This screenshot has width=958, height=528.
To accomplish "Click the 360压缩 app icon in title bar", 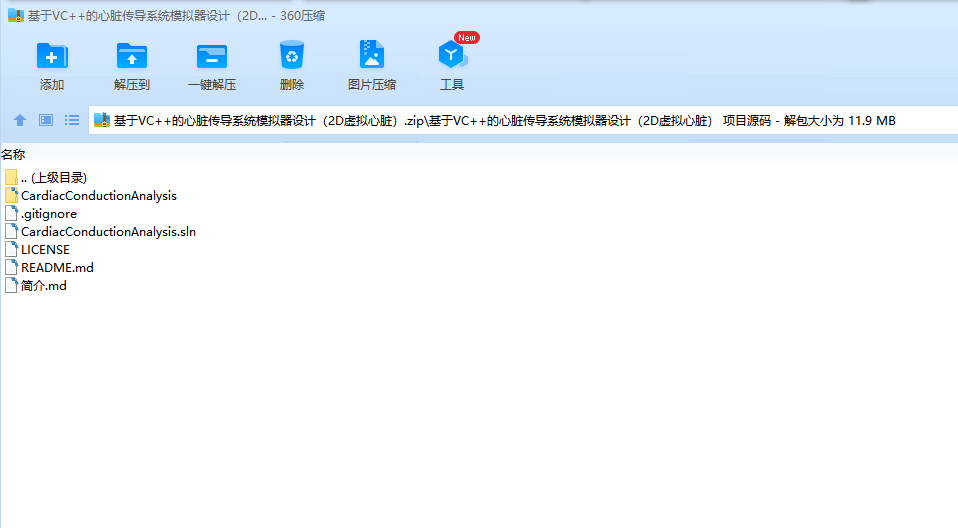I will 15,15.
